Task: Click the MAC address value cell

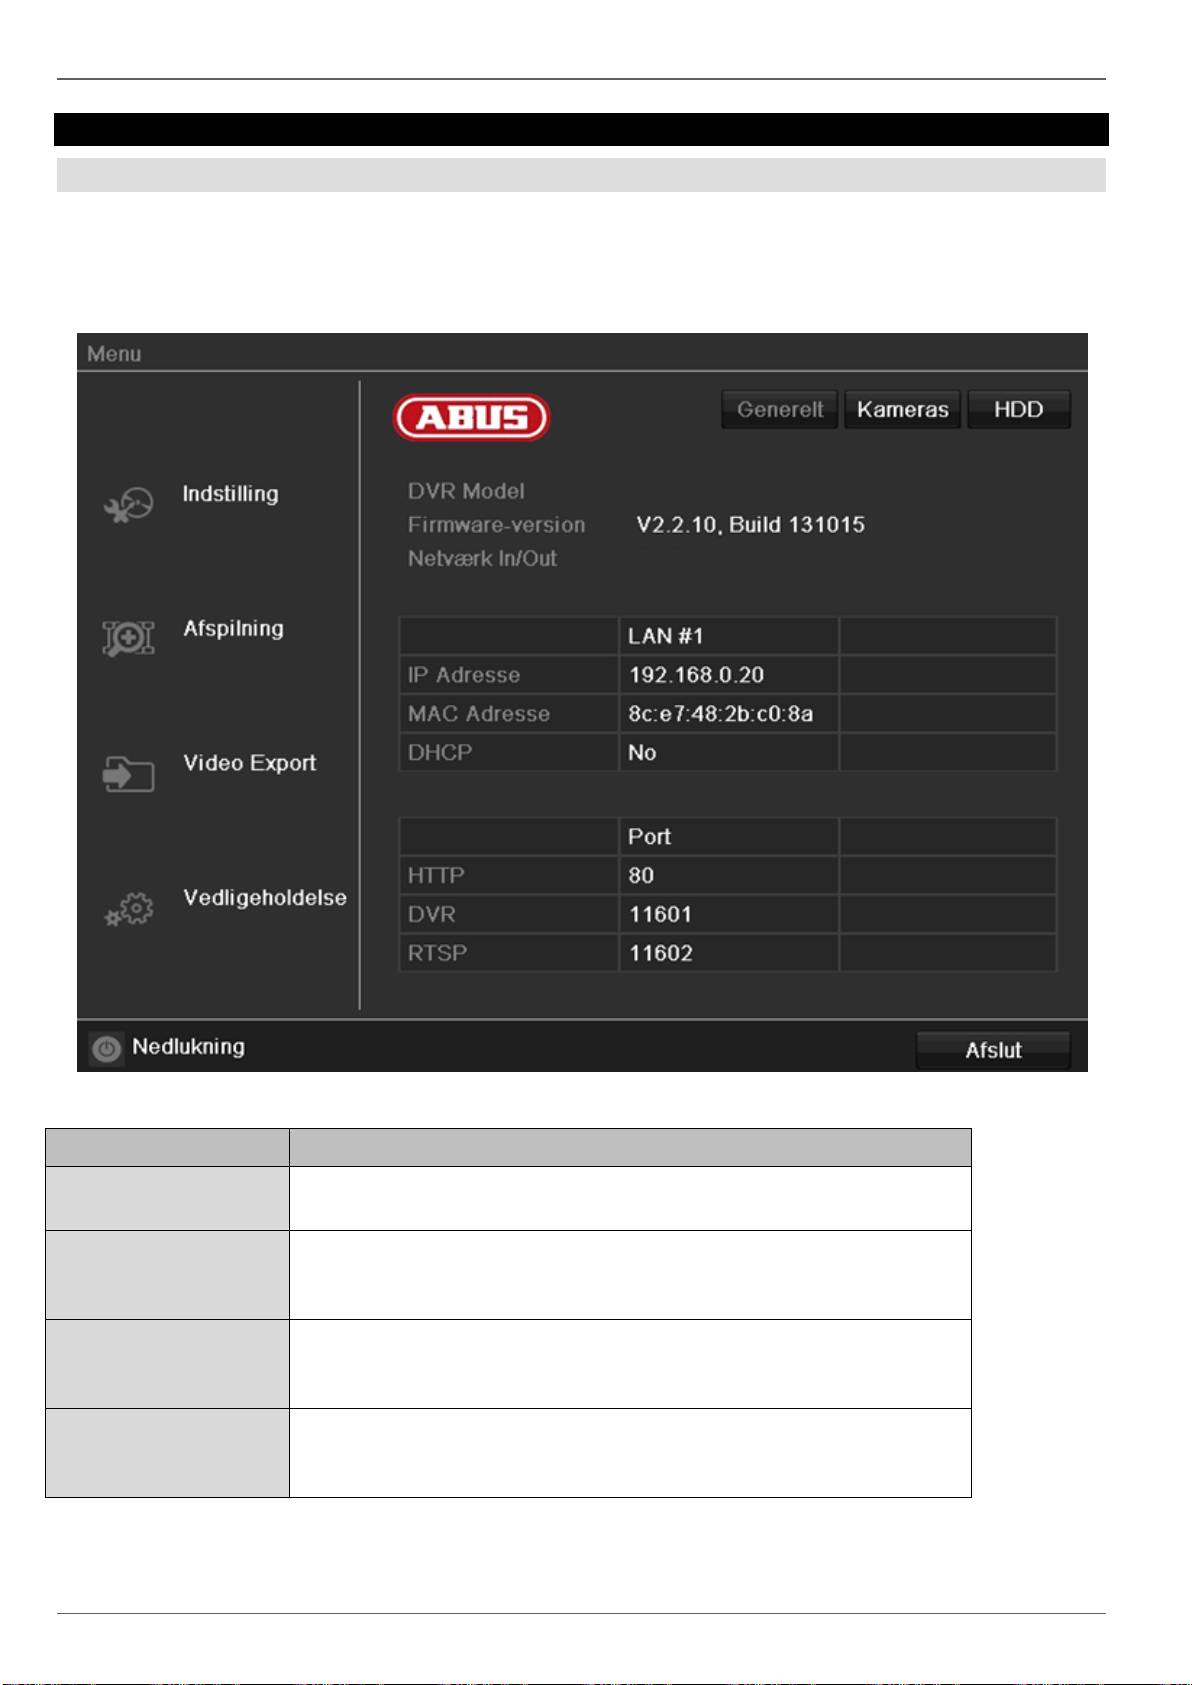Action: [x=720, y=714]
